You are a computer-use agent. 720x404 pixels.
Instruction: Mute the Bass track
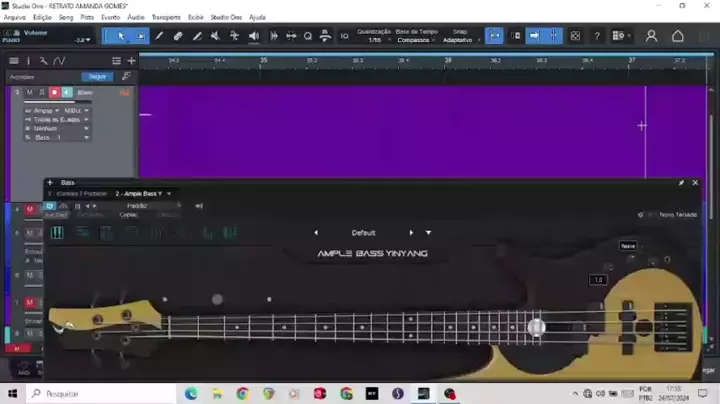tap(29, 92)
